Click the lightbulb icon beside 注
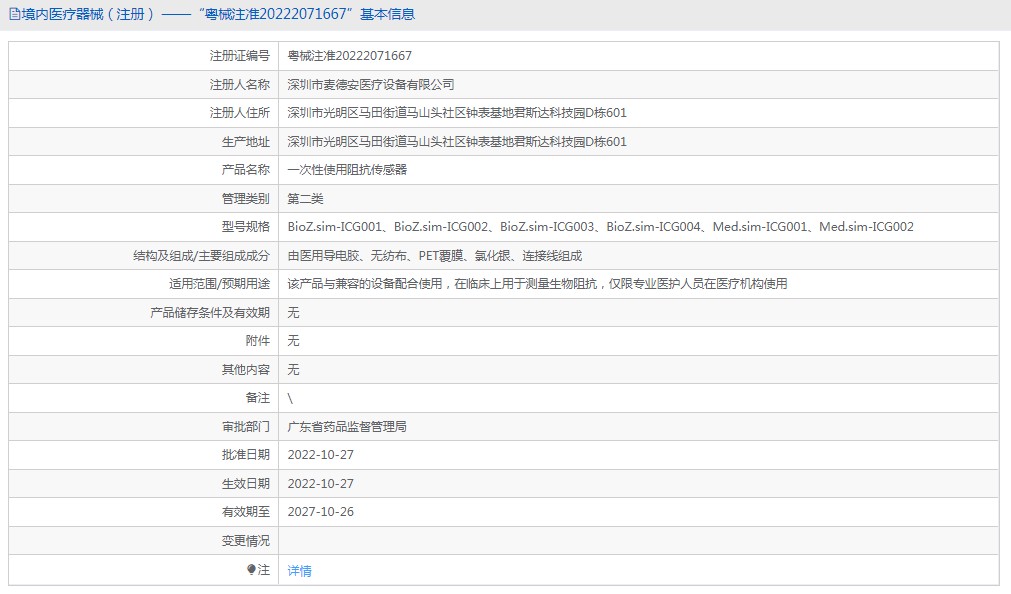This screenshot has width=1011, height=594. tap(251, 569)
